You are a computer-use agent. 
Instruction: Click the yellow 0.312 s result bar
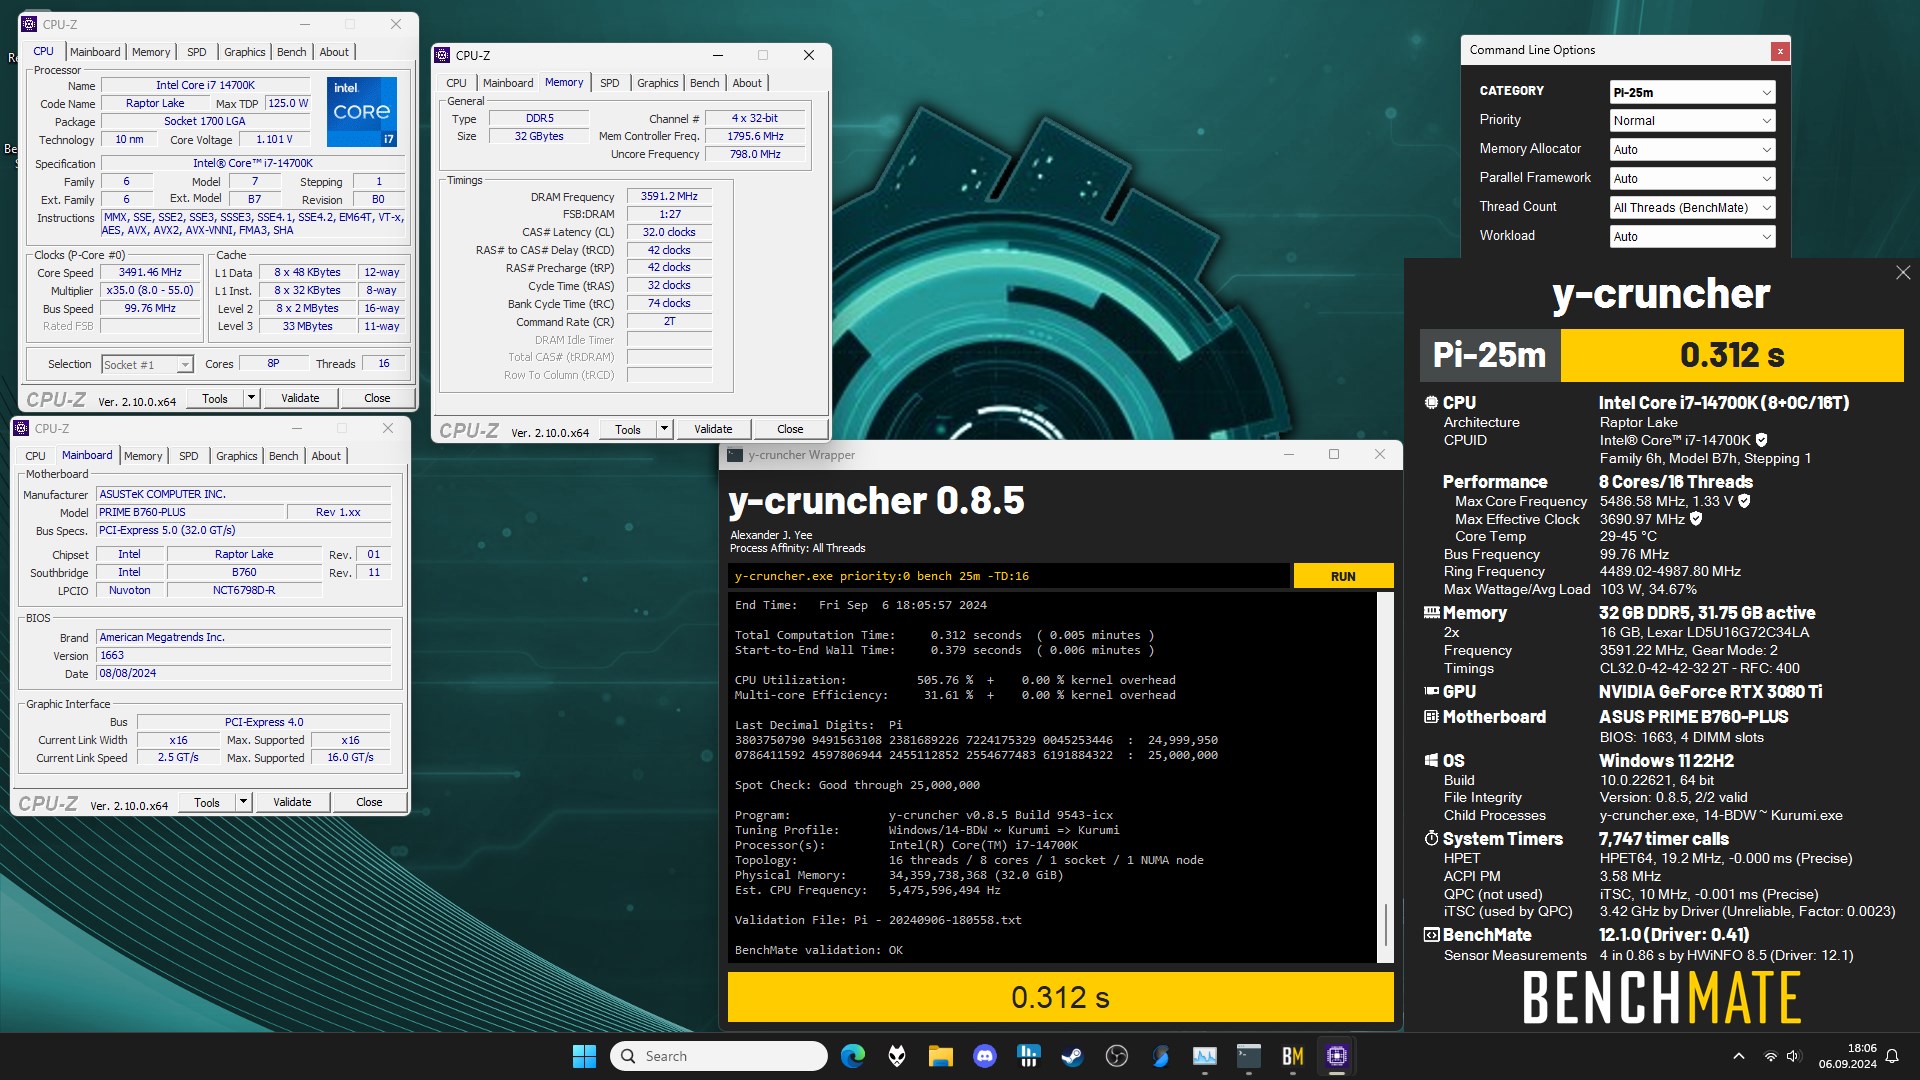click(x=1060, y=997)
